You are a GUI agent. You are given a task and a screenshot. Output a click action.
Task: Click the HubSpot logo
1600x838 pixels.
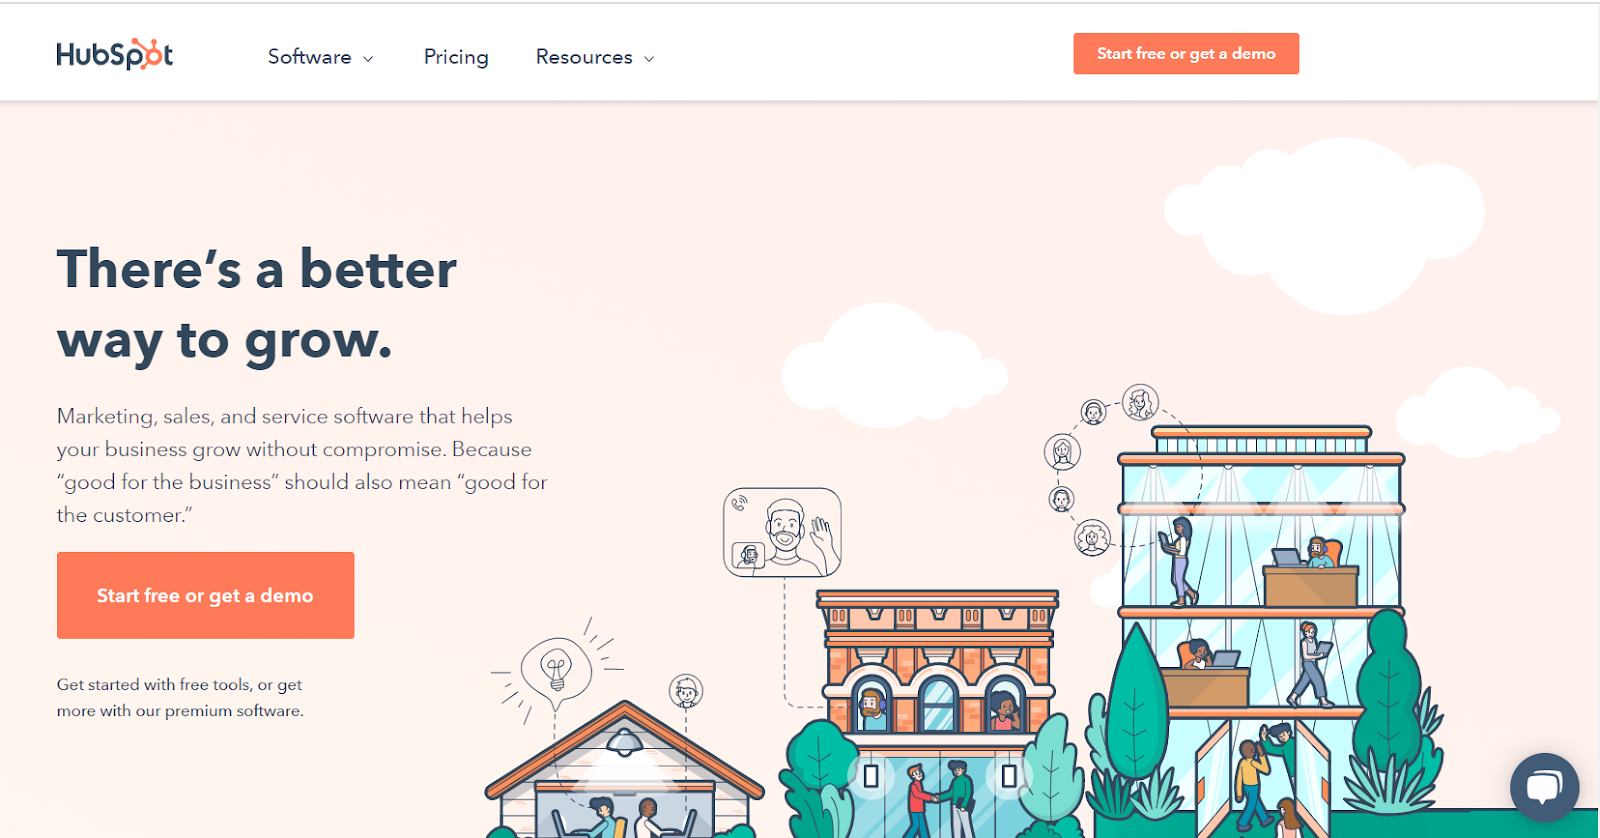click(114, 54)
